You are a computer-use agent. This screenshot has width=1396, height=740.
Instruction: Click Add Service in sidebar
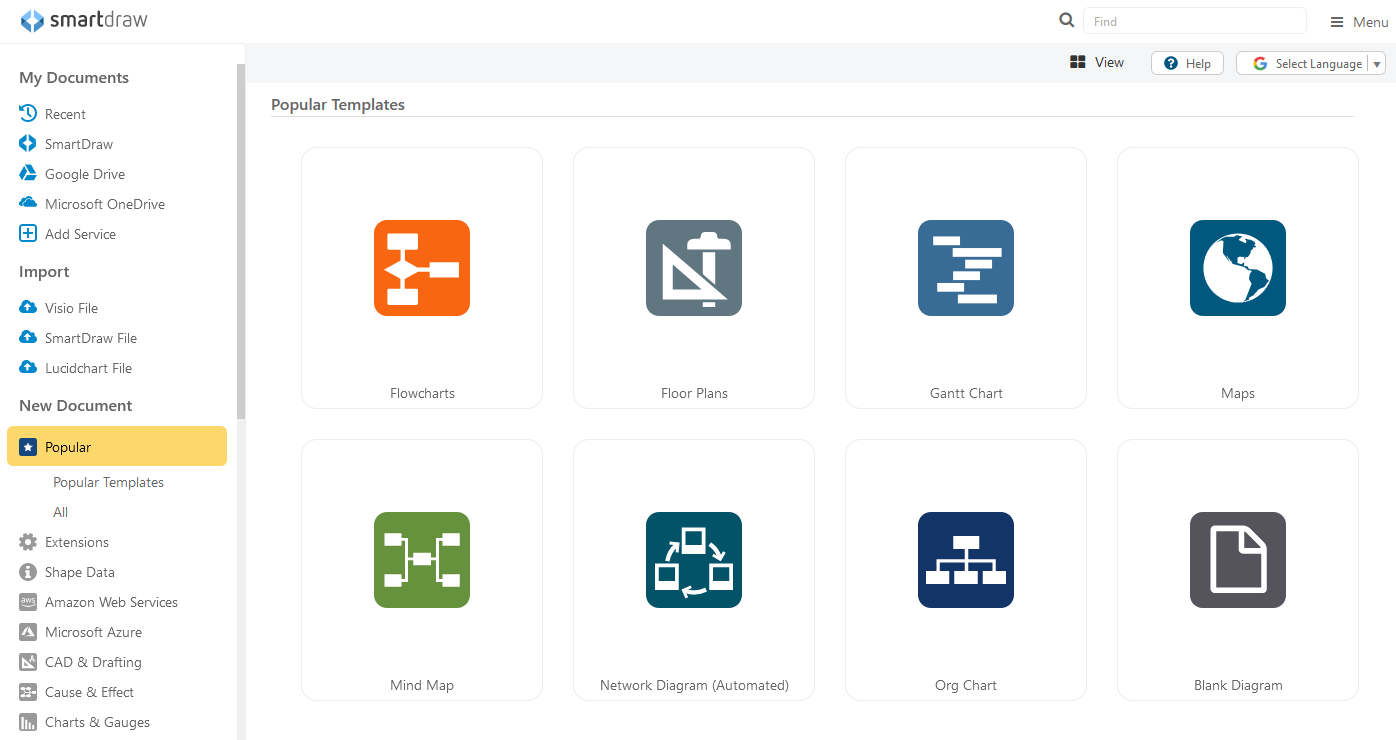(x=80, y=234)
